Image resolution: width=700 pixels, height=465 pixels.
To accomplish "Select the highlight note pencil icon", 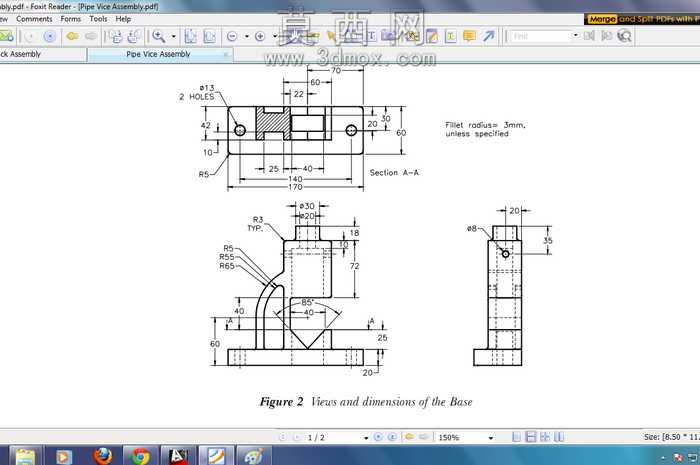I will (x=432, y=36).
